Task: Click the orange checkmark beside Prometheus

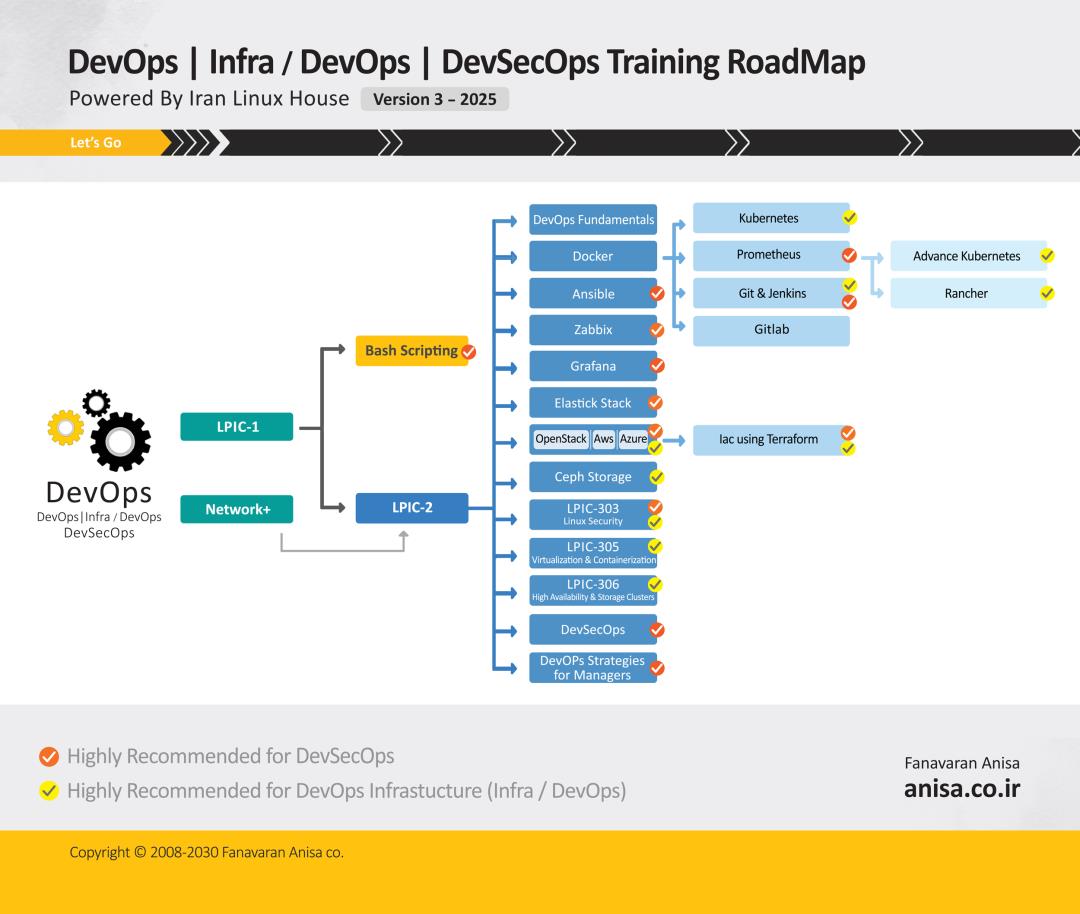Action: point(849,255)
